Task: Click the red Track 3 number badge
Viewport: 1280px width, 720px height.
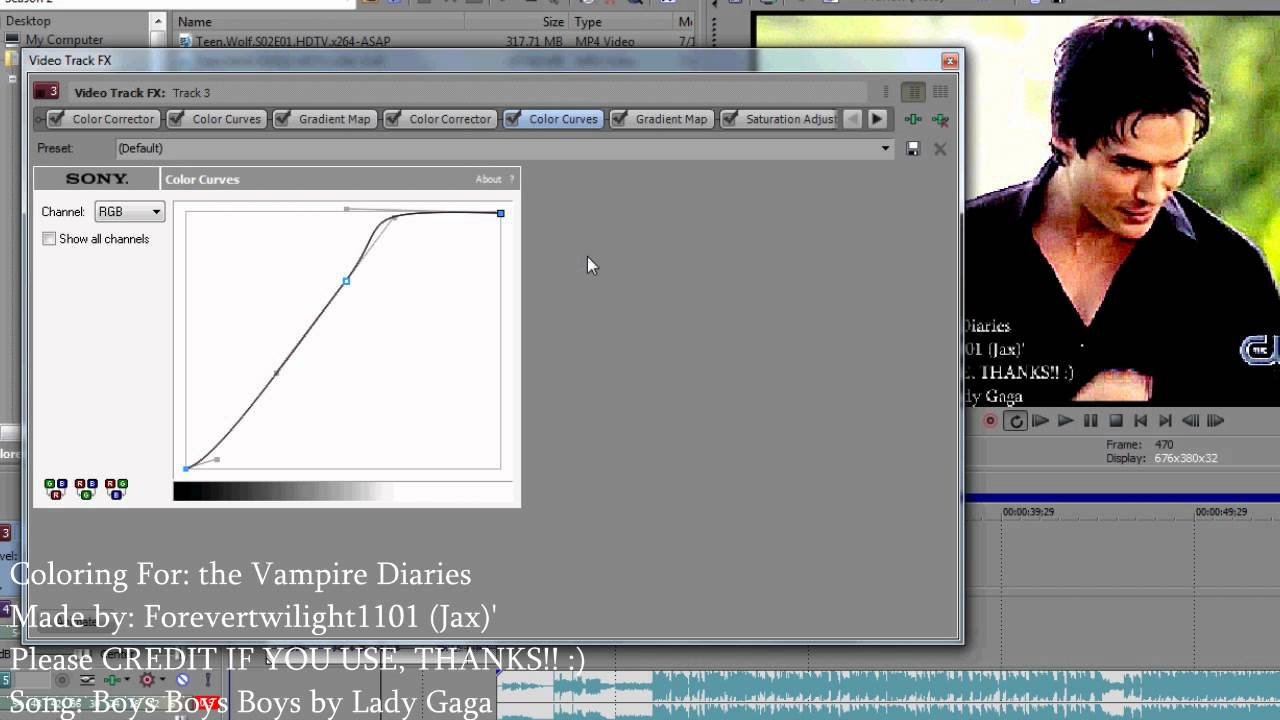Action: click(x=47, y=92)
